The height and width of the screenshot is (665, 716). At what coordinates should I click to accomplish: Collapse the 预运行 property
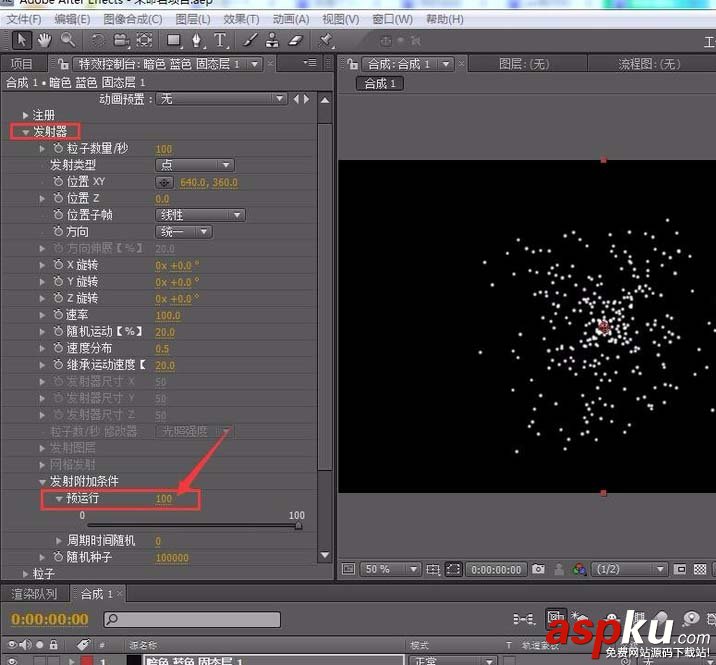(59, 499)
